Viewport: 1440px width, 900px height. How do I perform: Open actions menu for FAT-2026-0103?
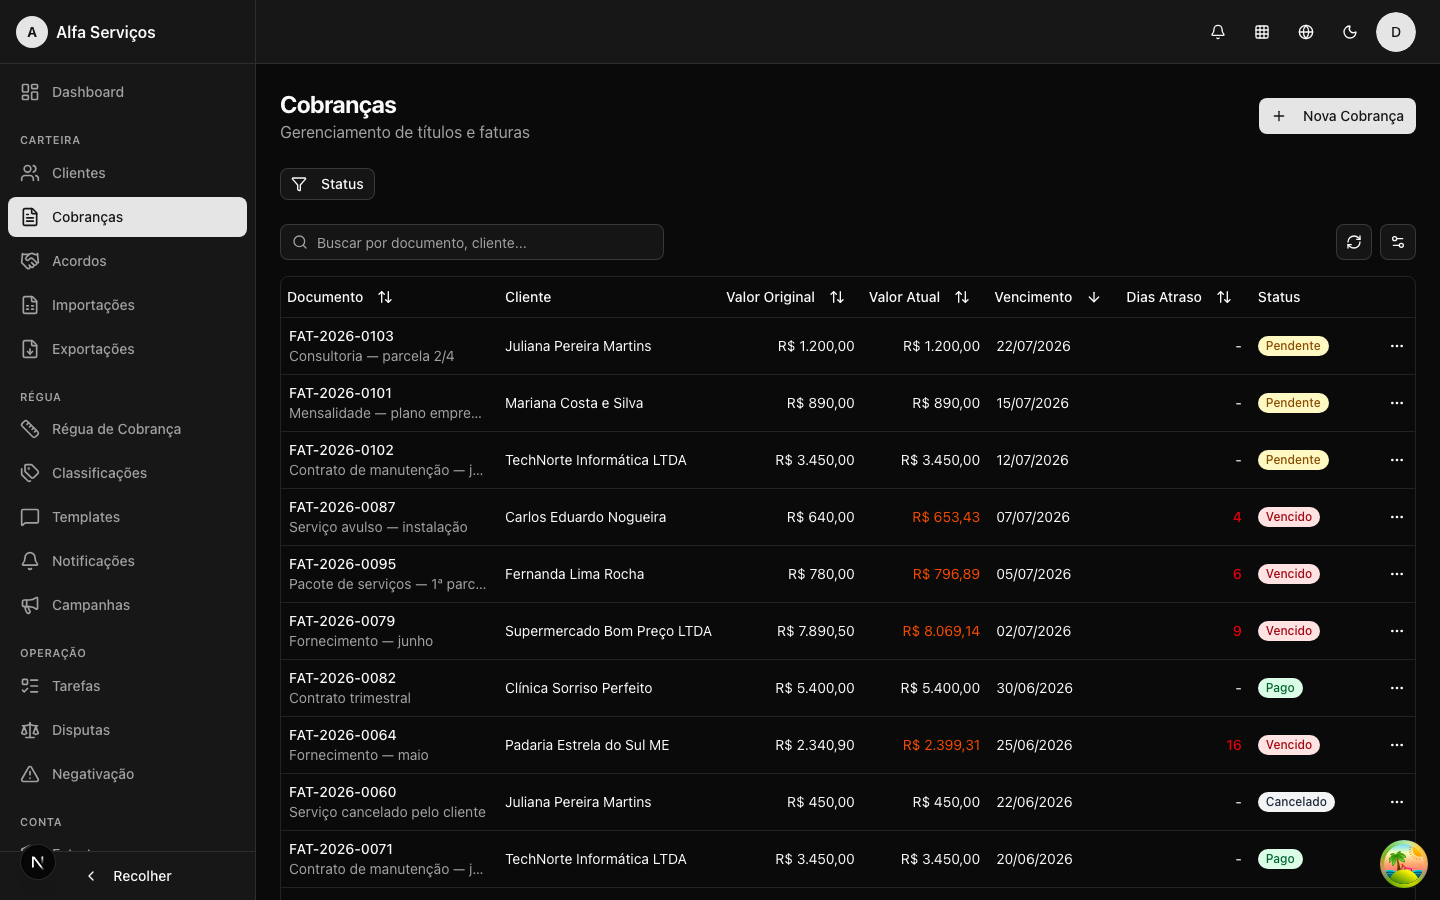click(1397, 346)
